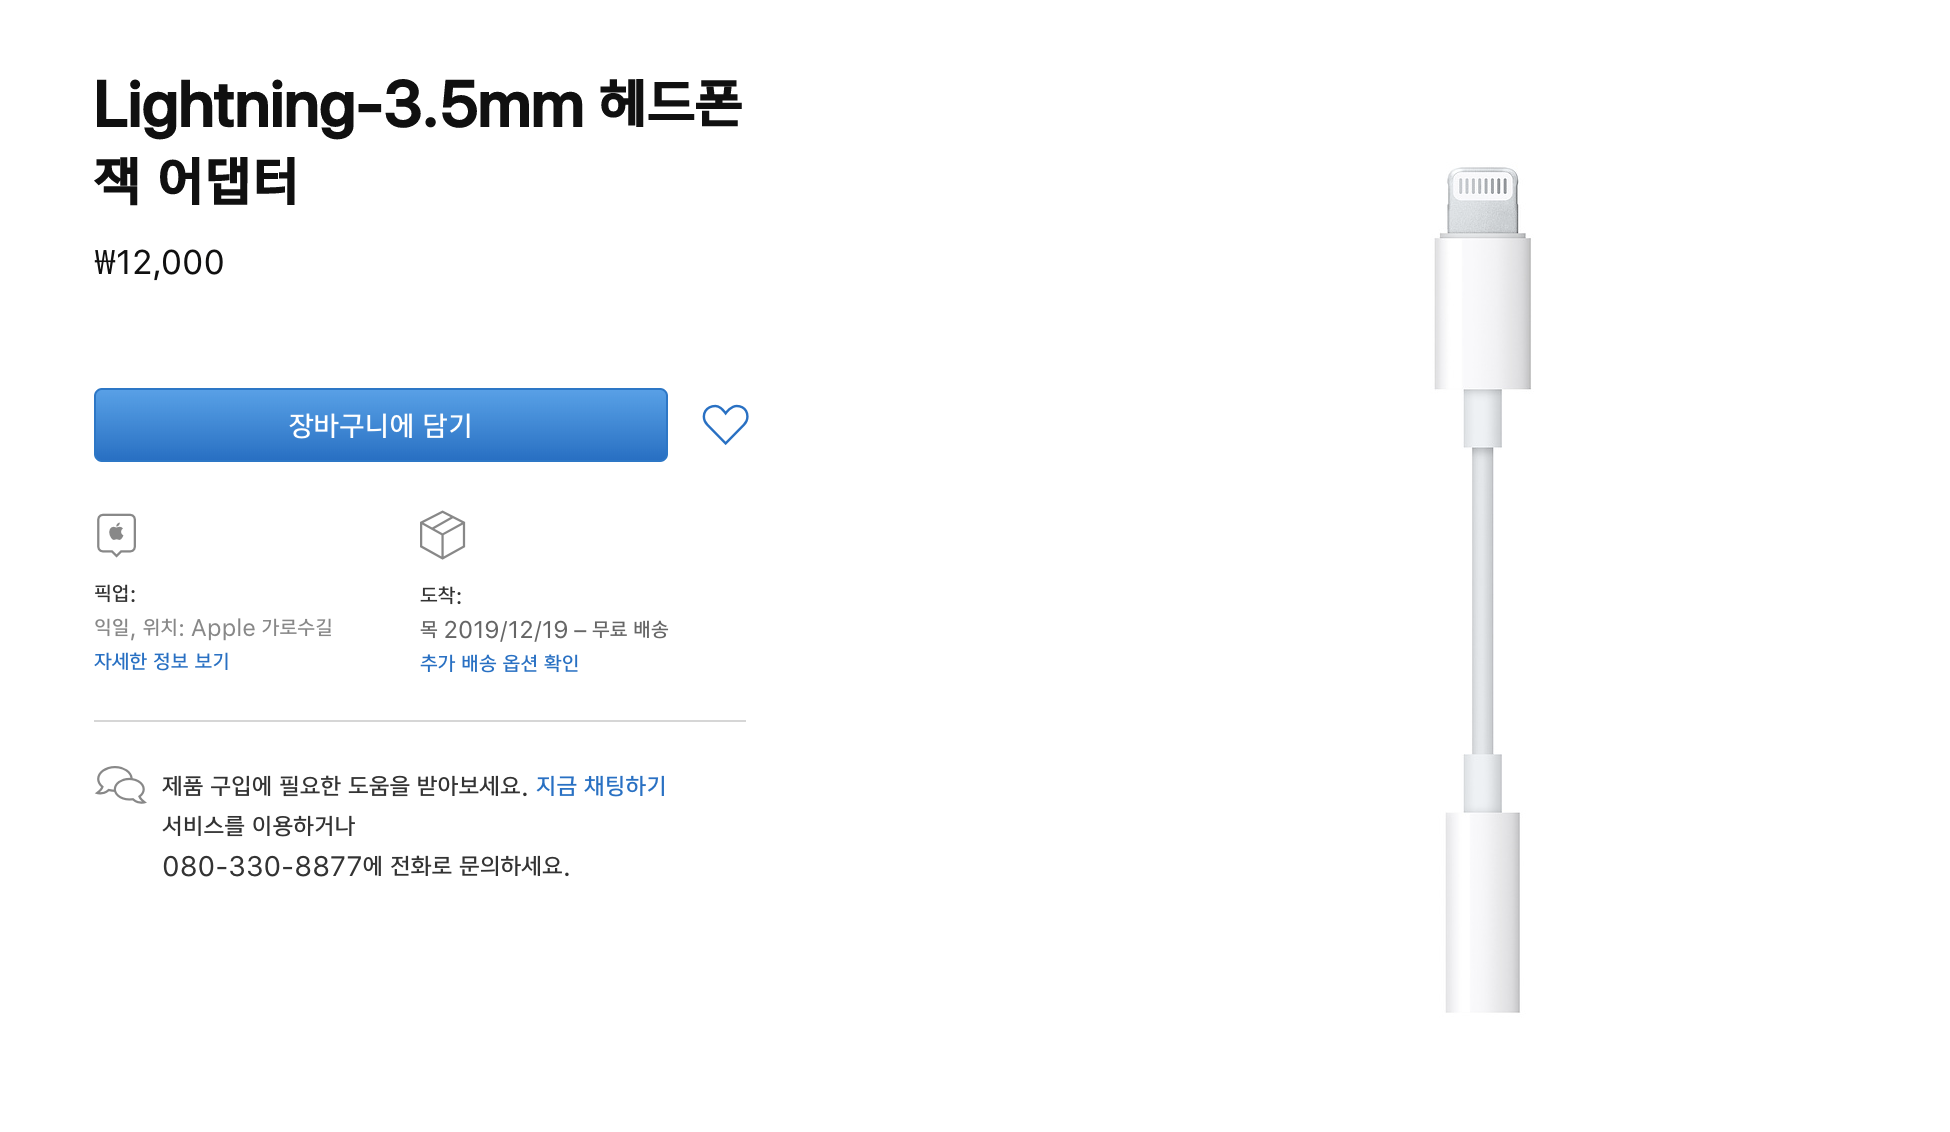Click the Lightning connector tip in product image
The height and width of the screenshot is (1132, 1950).
[1482, 200]
